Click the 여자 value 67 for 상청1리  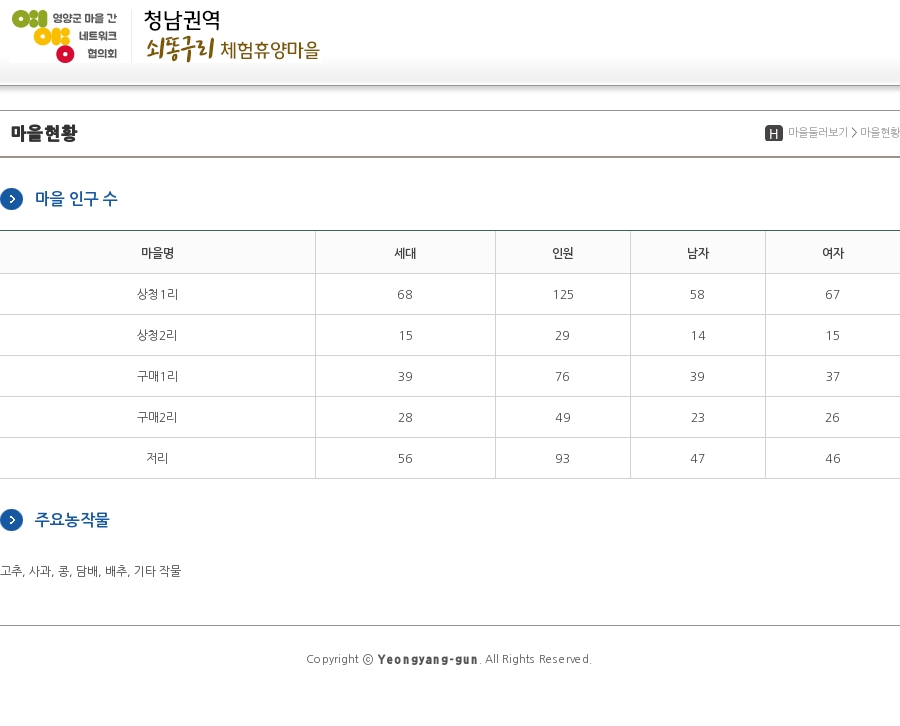833,294
